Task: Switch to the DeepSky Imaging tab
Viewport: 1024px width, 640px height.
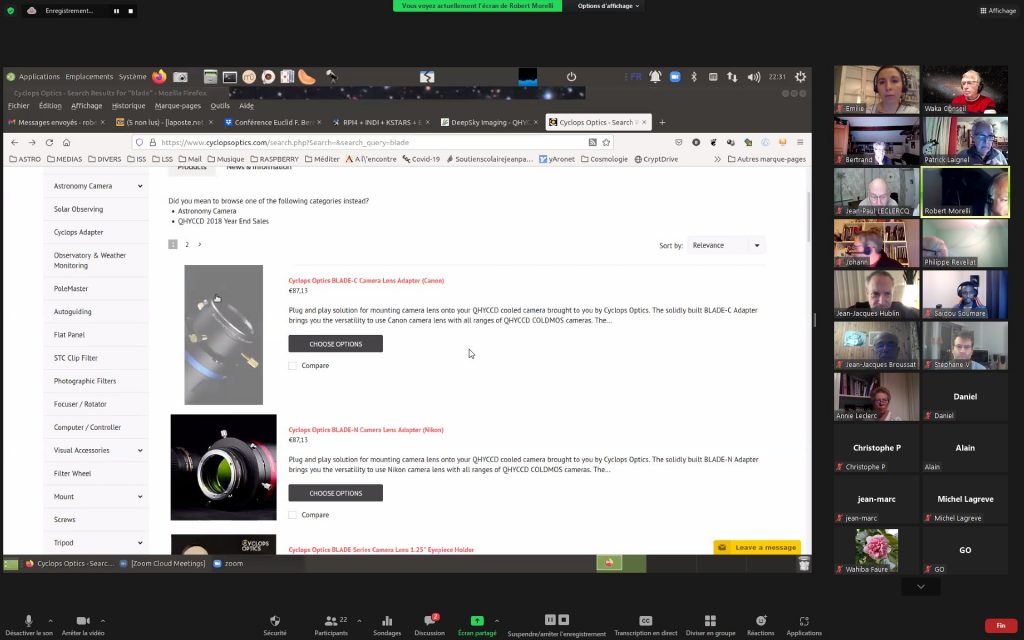Action: (490, 122)
